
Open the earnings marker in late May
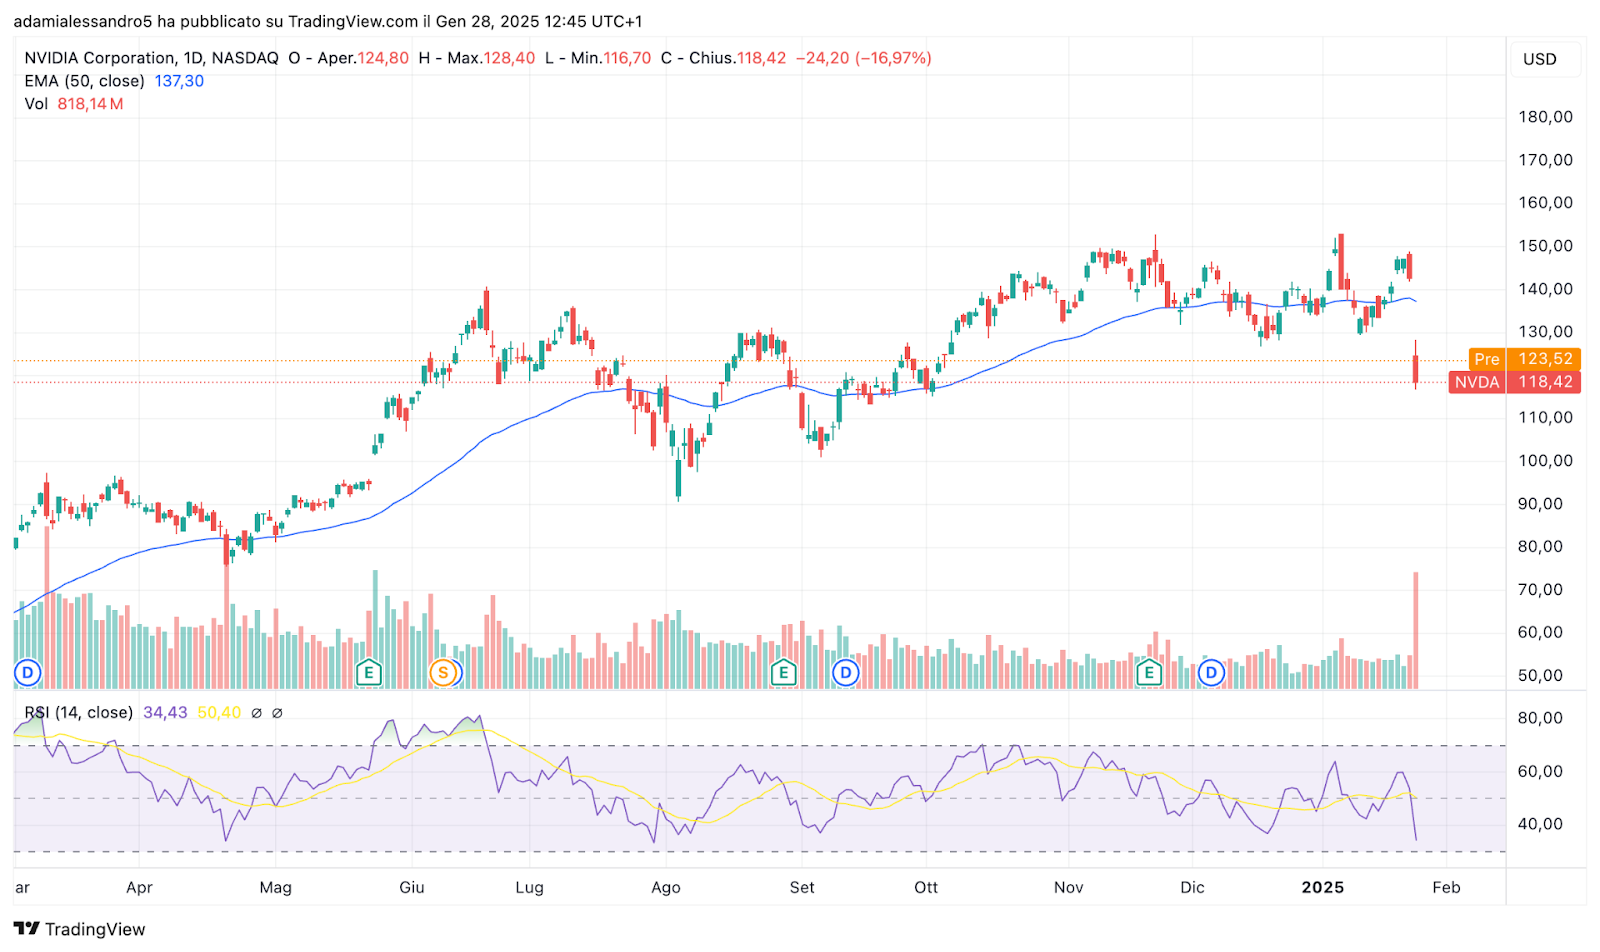(x=369, y=673)
